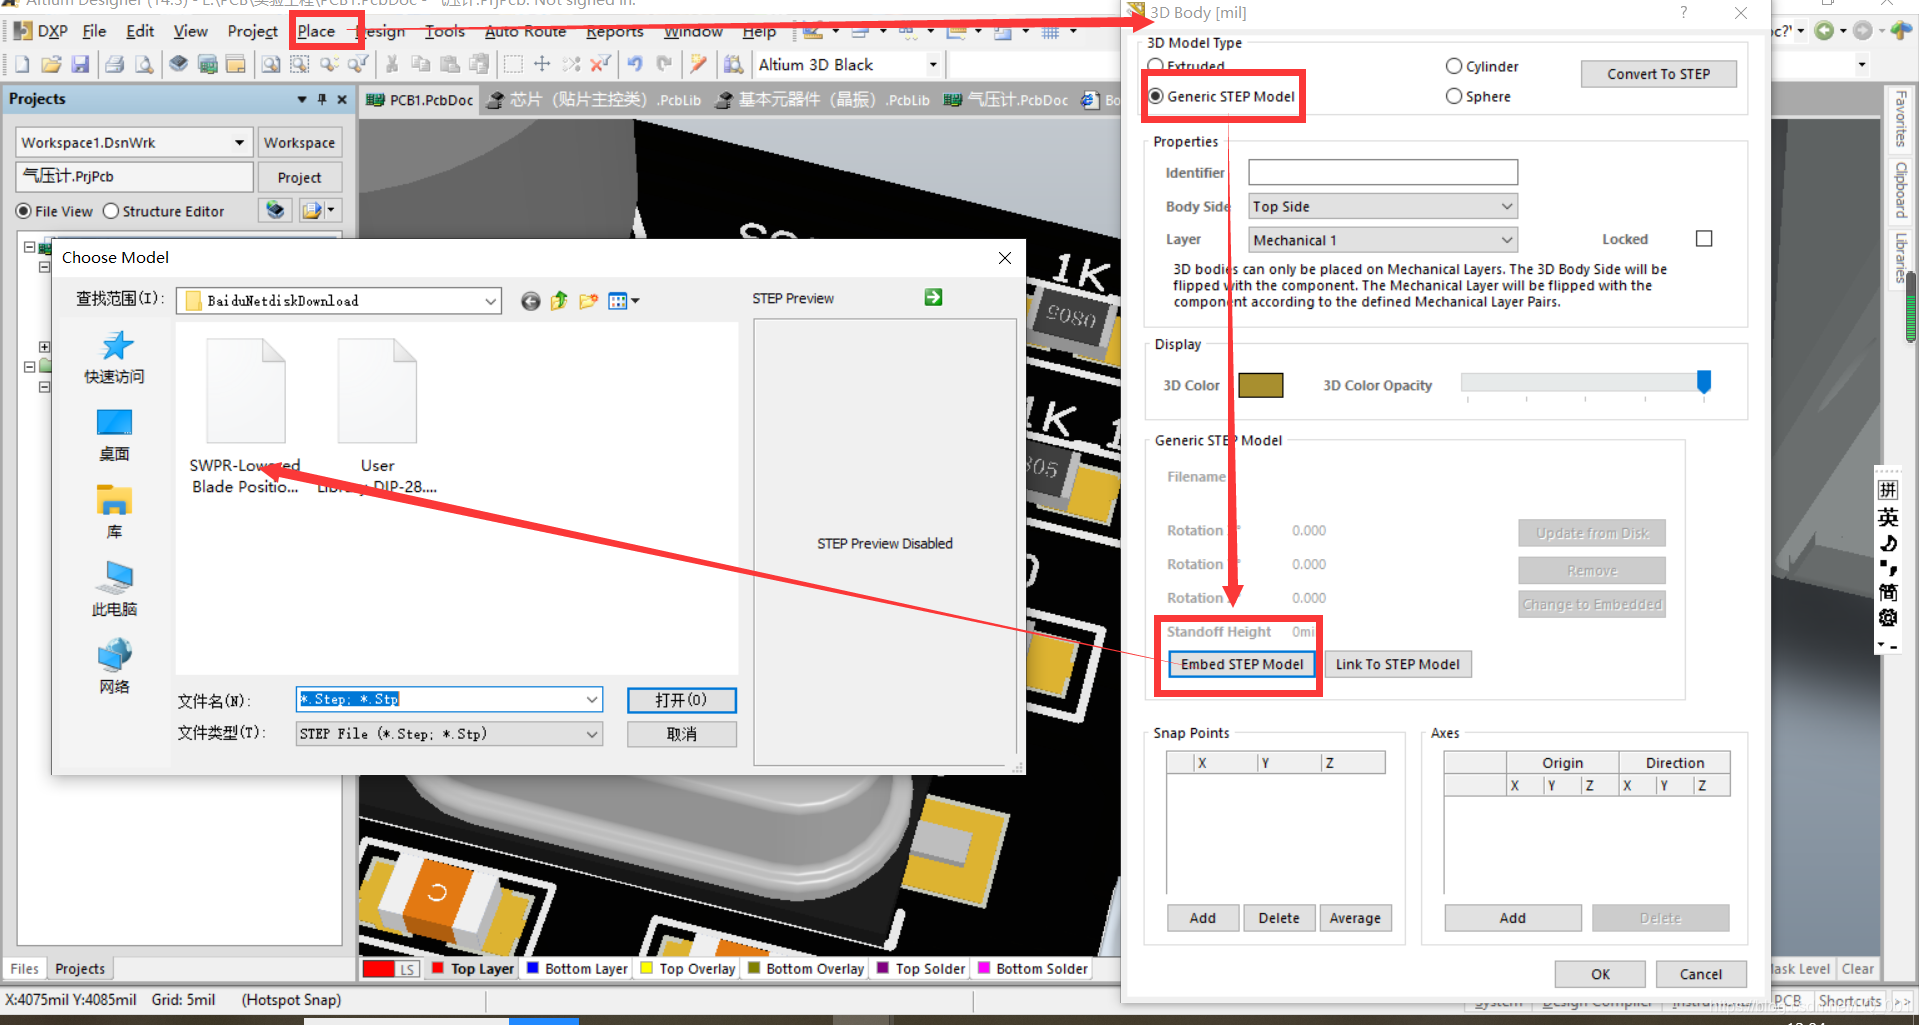Click the up one level folder icon
Screen dimensions: 1919x1025
pos(559,301)
